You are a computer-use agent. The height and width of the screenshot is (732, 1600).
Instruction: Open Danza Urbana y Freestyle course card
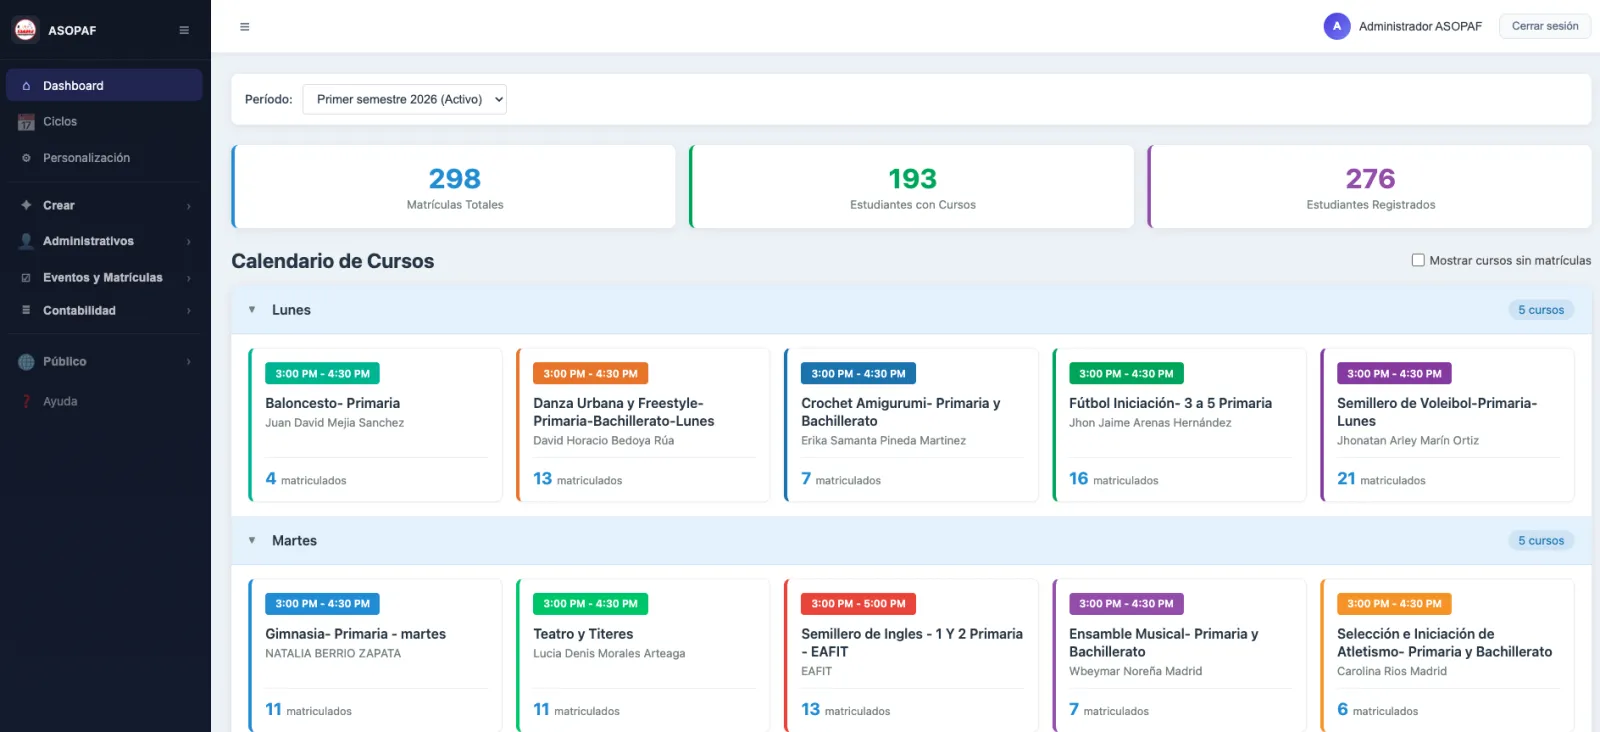tap(643, 425)
